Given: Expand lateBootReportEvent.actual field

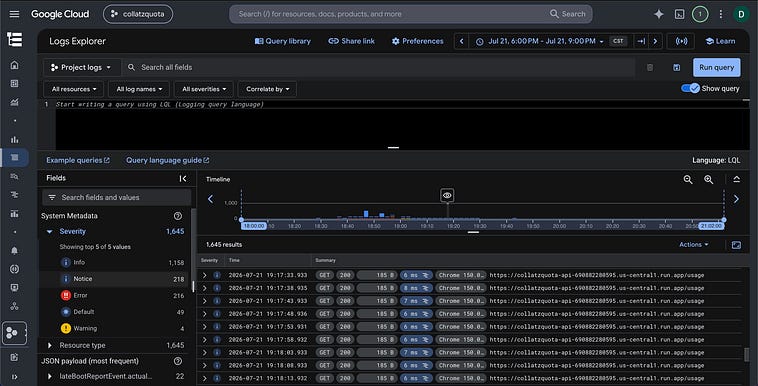Looking at the screenshot, I should click(49, 376).
